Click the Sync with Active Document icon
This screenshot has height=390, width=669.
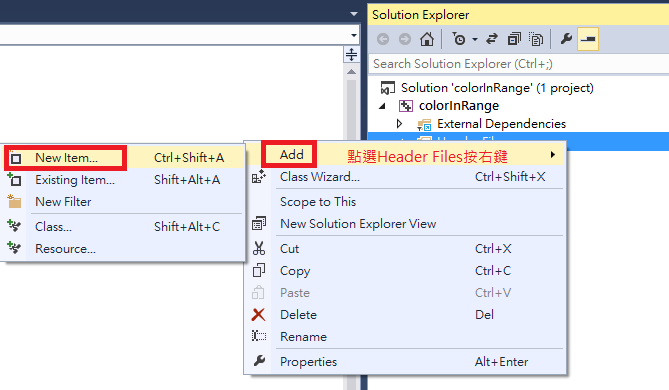tap(492, 39)
